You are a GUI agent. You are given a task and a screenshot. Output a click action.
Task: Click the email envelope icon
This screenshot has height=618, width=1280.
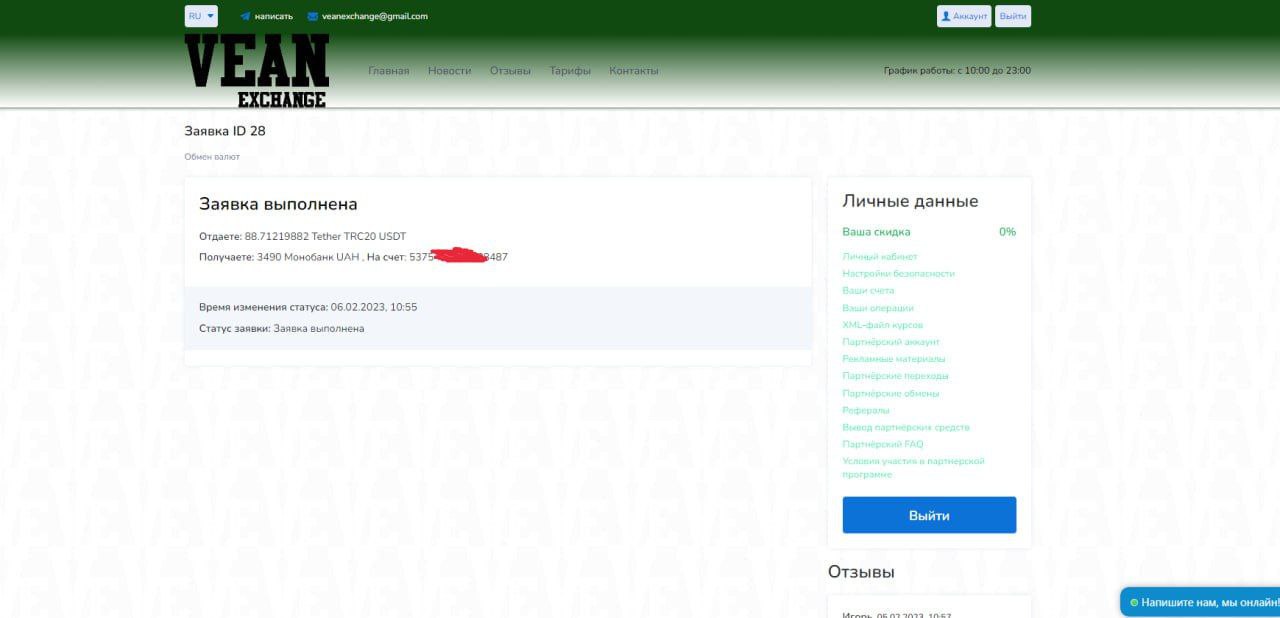pos(313,16)
